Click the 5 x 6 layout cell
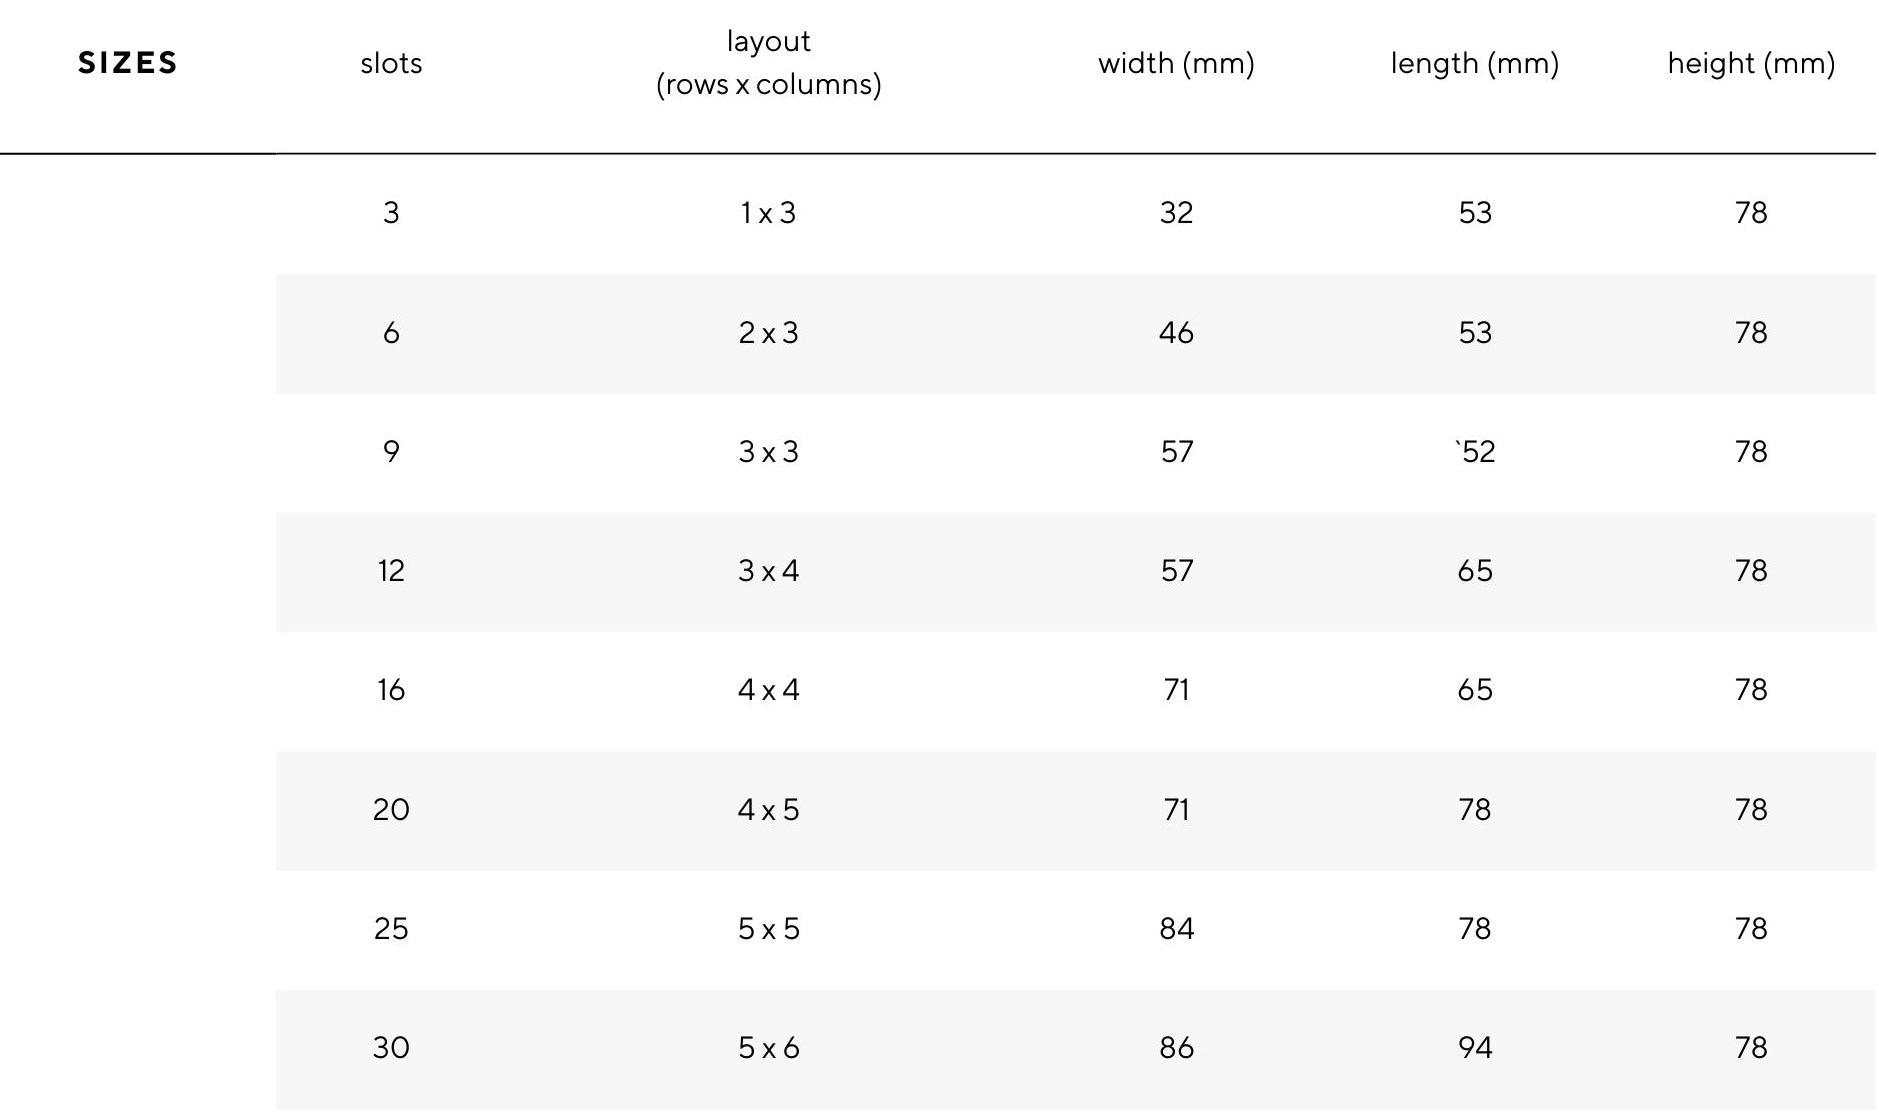Viewport: 1879px width, 1113px height. click(x=768, y=1048)
